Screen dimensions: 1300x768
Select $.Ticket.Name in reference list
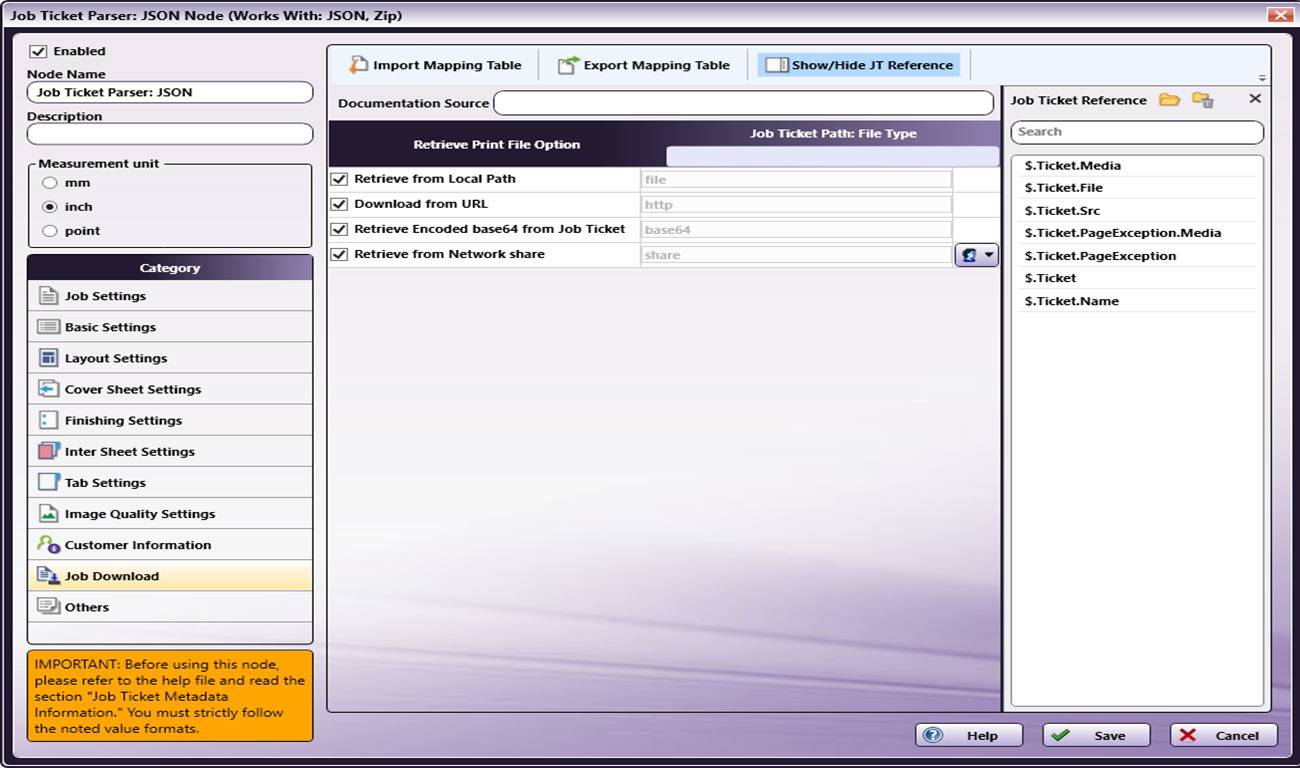(1137, 301)
